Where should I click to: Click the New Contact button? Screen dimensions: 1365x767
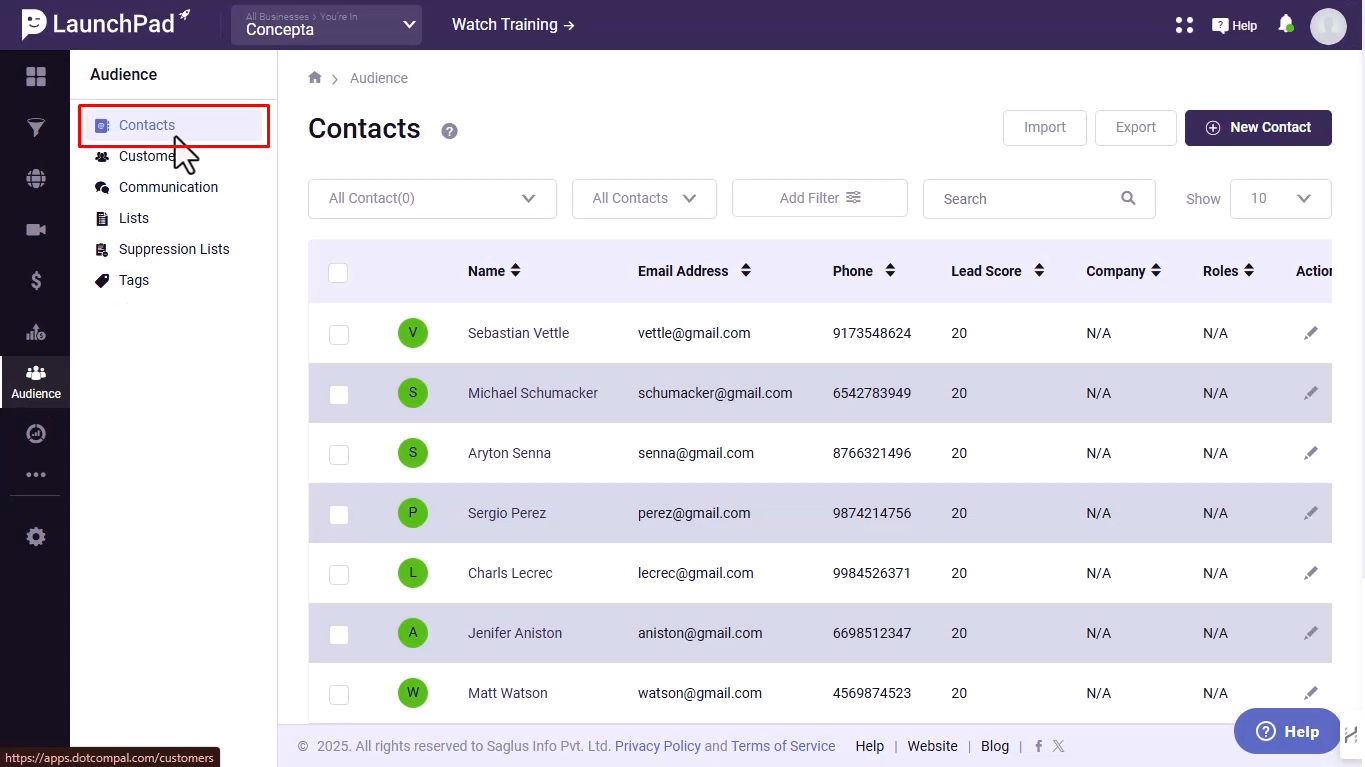point(1258,127)
